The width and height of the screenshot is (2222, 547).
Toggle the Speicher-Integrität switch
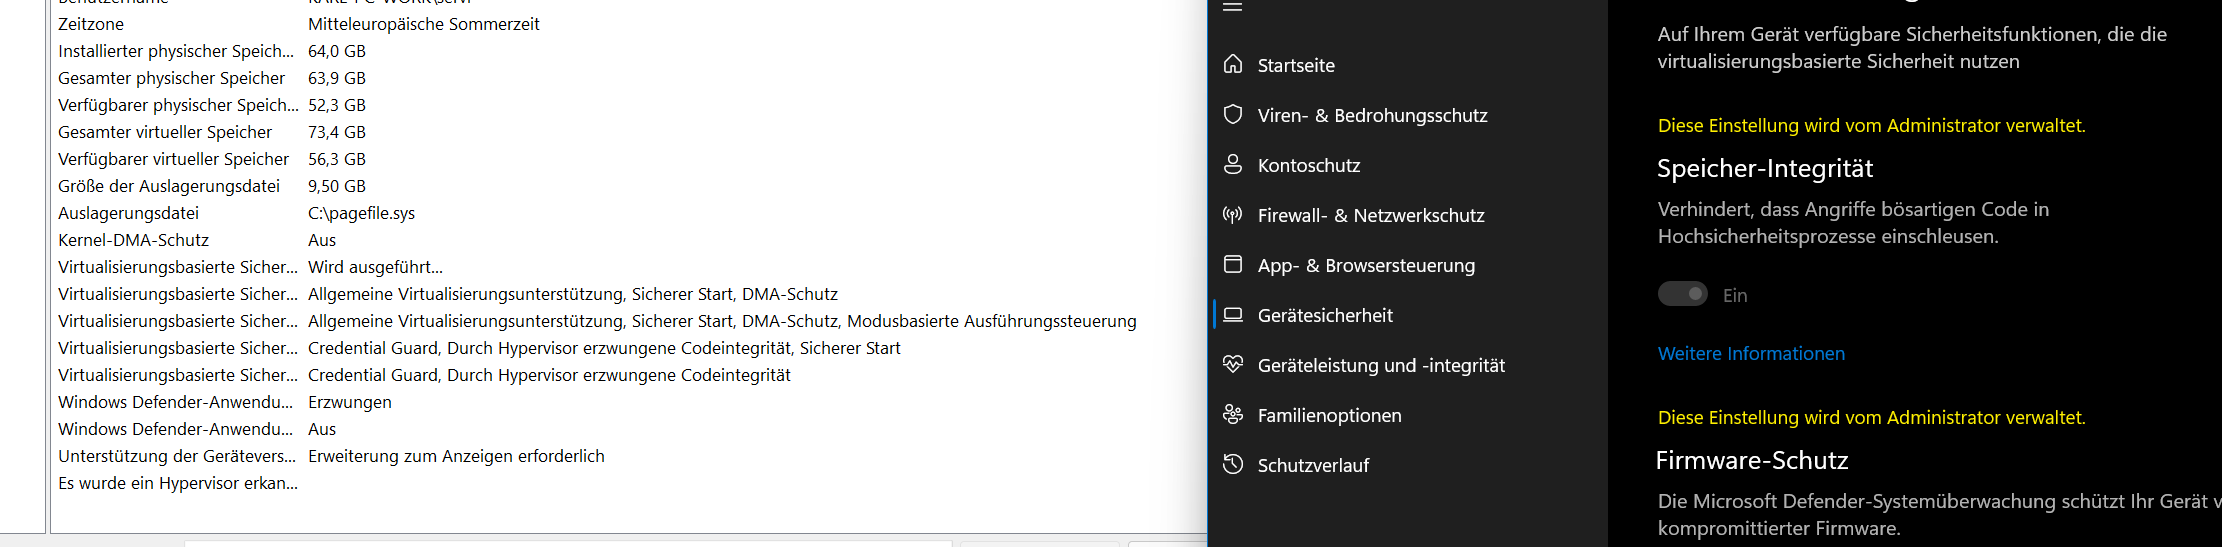tap(1683, 294)
